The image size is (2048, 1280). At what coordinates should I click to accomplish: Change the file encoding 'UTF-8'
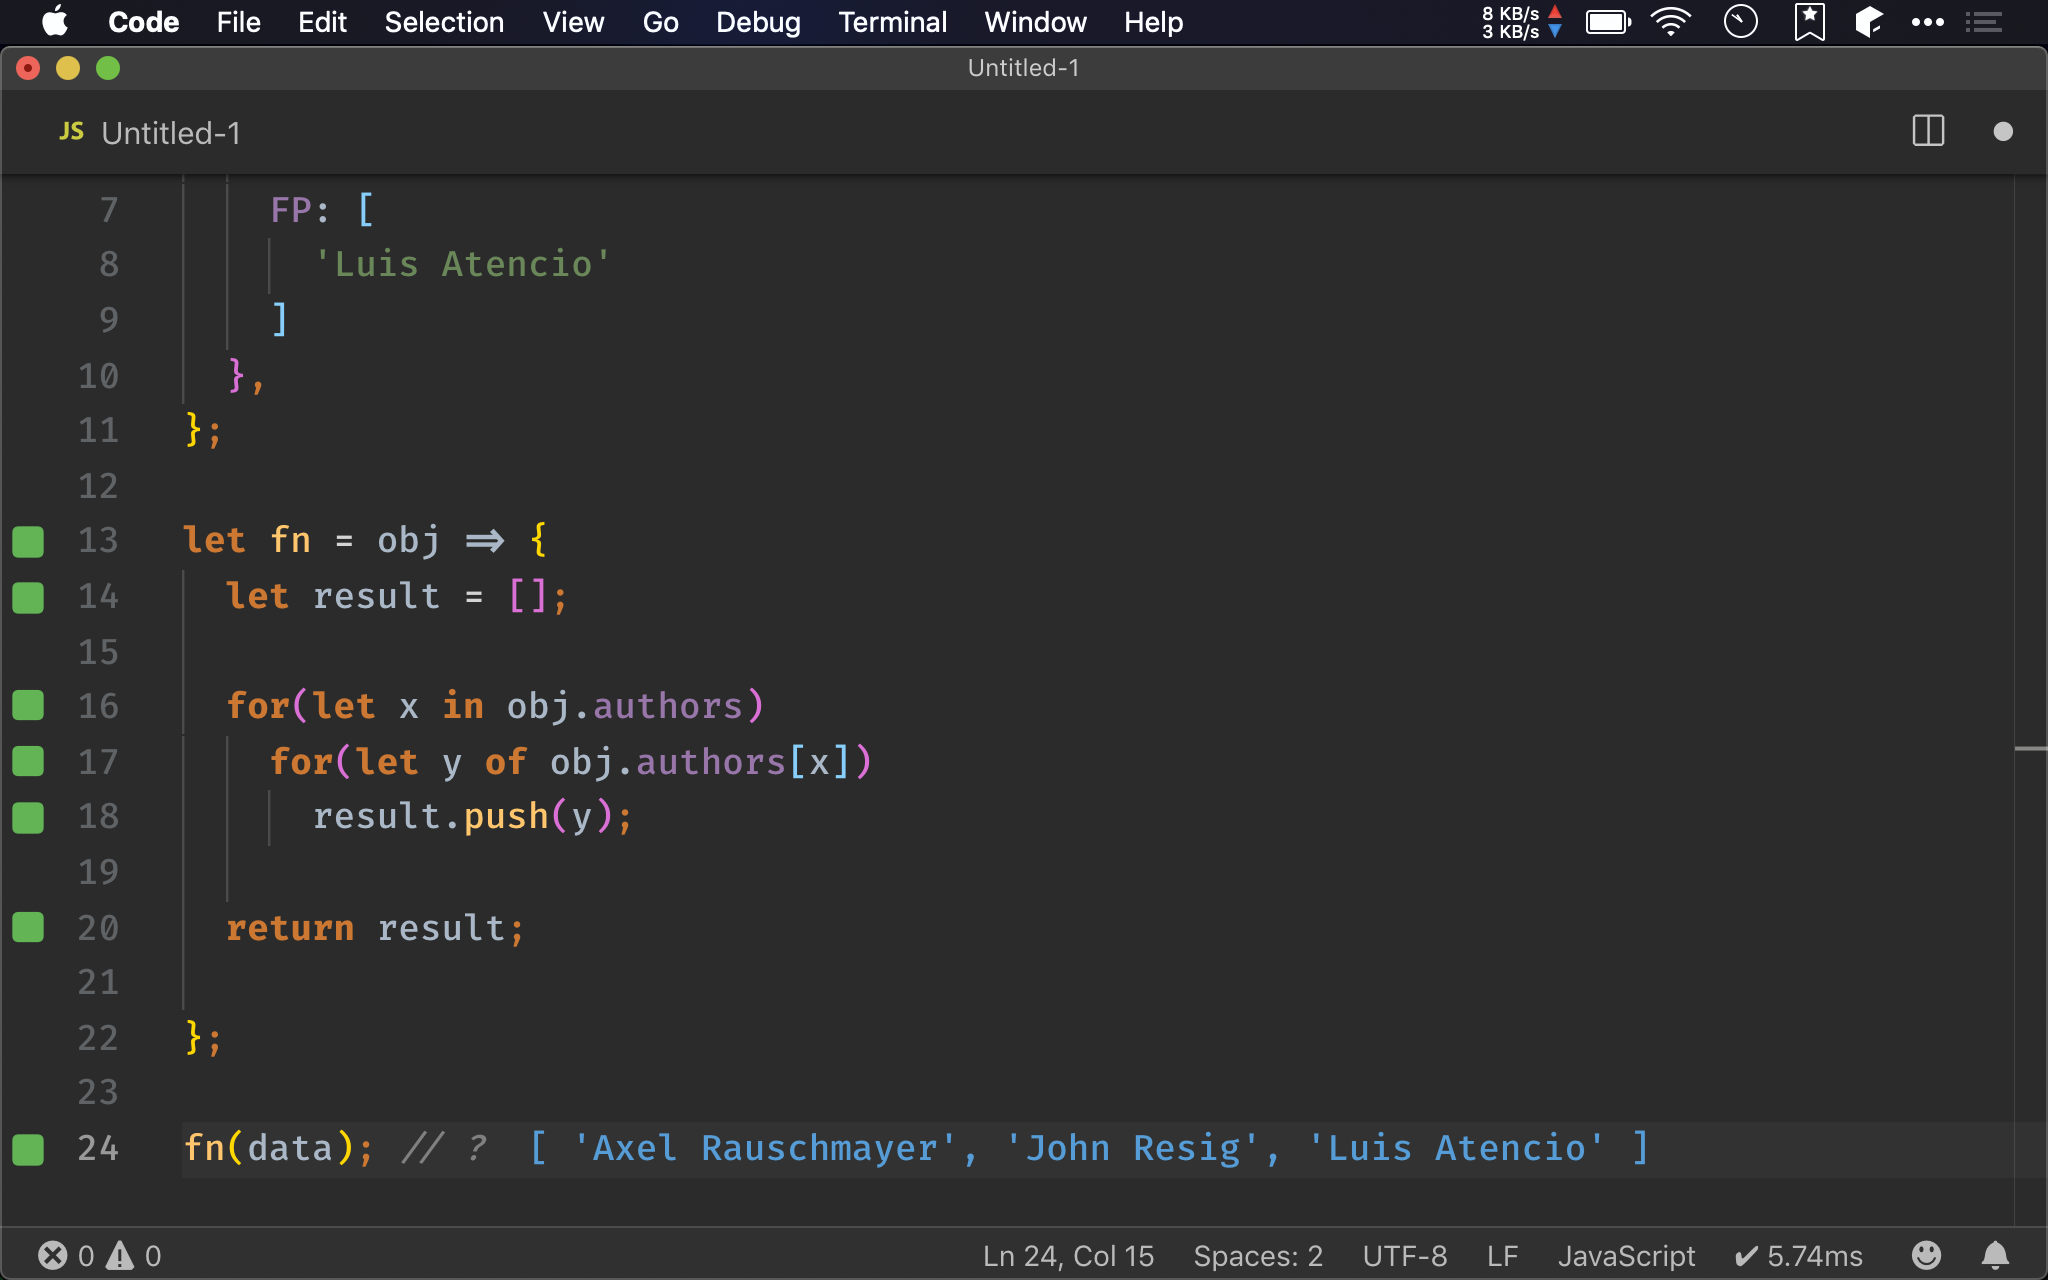[x=1404, y=1256]
